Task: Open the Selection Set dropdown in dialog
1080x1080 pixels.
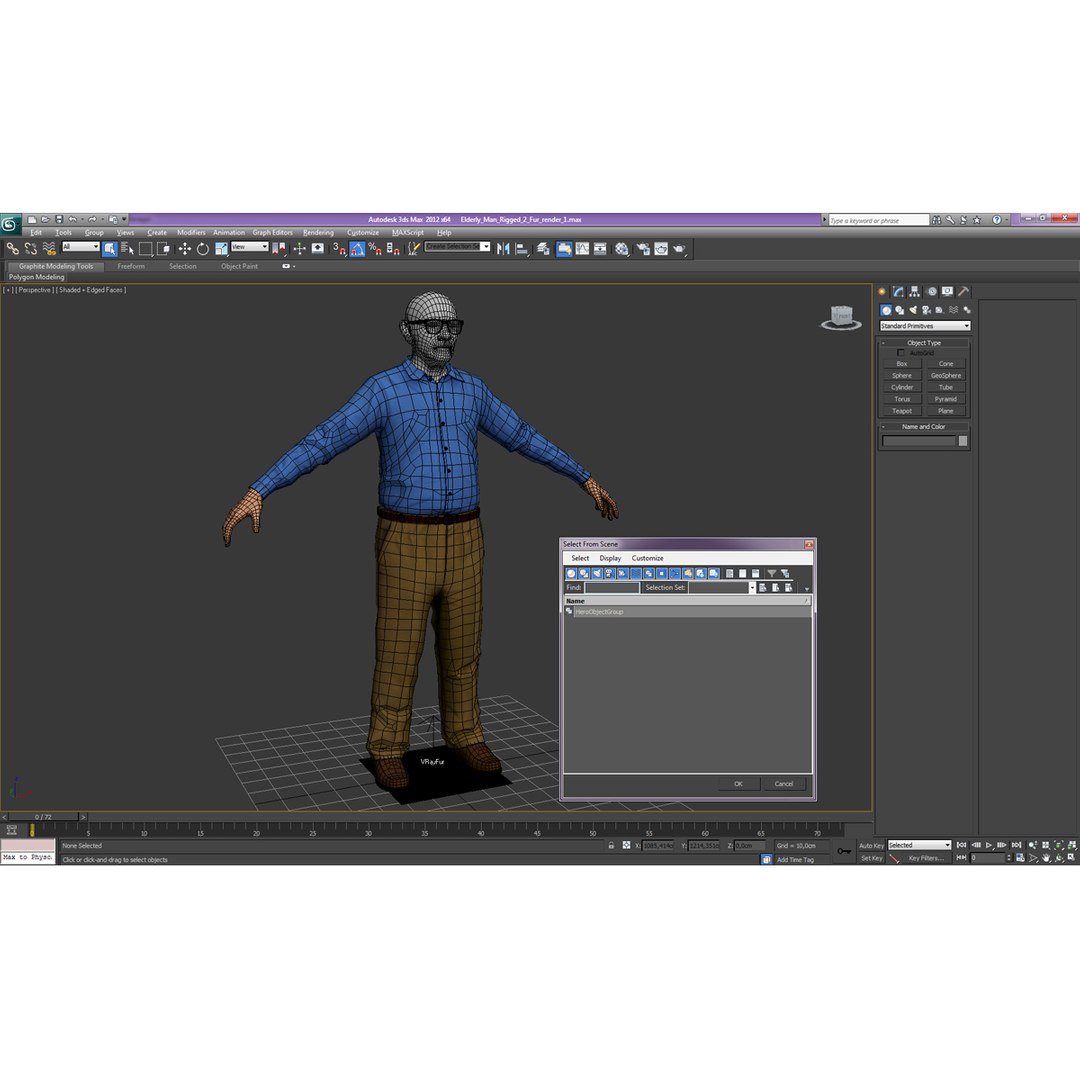Action: tap(752, 588)
